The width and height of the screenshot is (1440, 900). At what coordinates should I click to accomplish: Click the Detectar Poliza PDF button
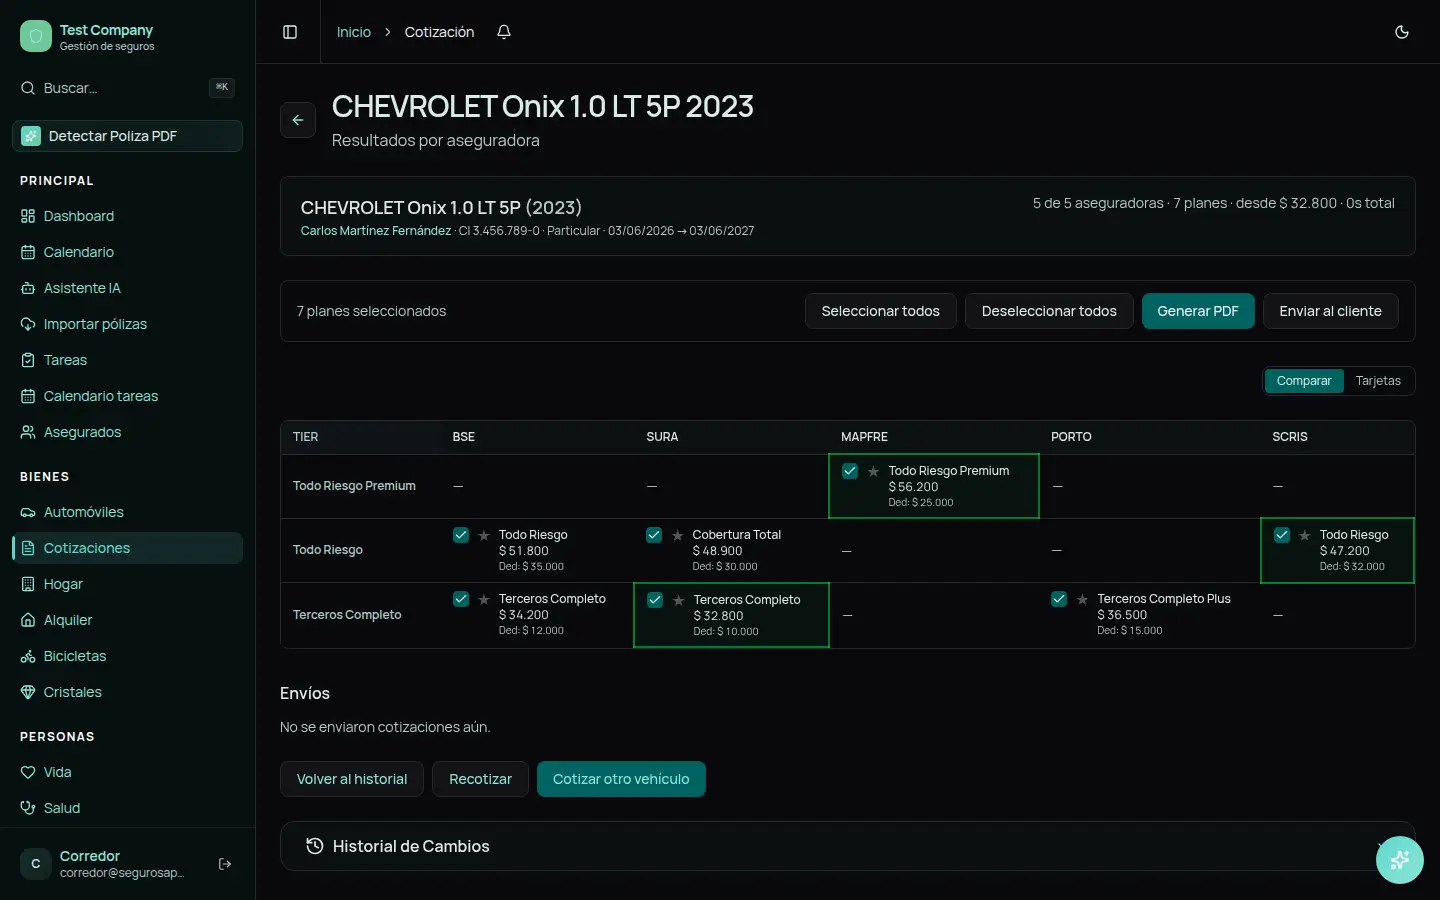(127, 136)
